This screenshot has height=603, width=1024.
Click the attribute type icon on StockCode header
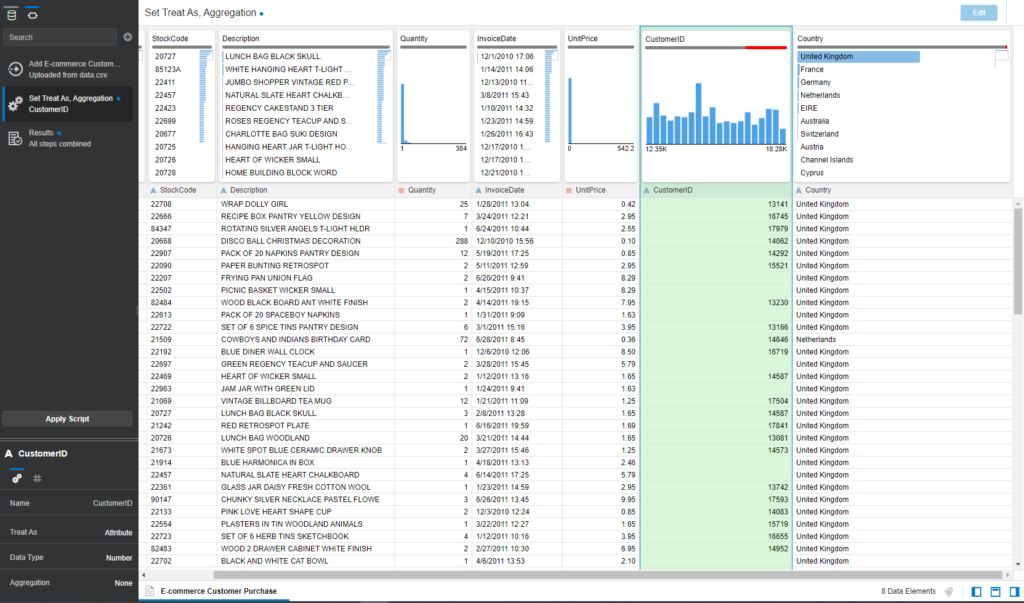point(153,191)
